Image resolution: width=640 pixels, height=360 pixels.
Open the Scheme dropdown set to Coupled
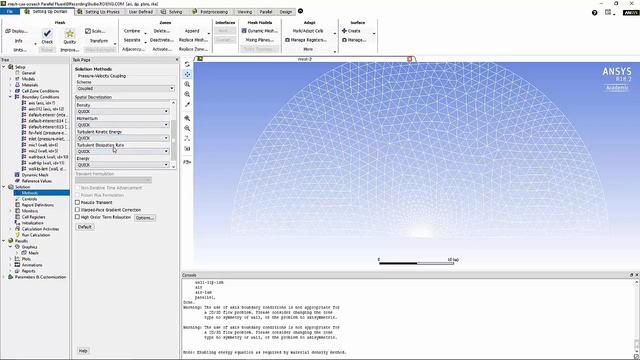click(x=125, y=89)
